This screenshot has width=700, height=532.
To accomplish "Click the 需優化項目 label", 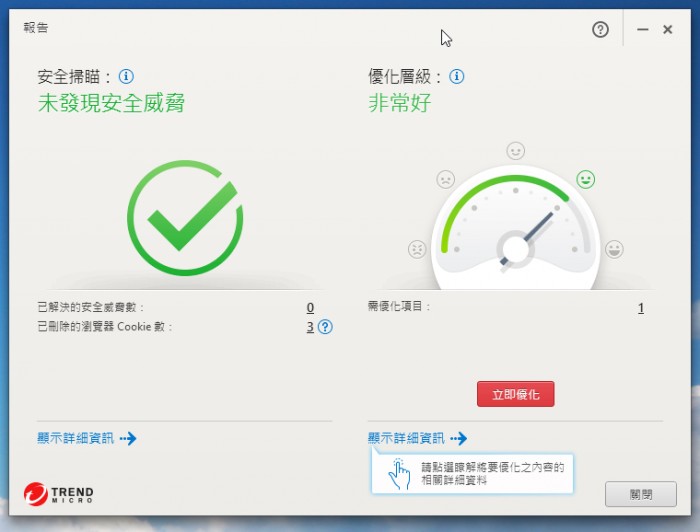I will [399, 306].
